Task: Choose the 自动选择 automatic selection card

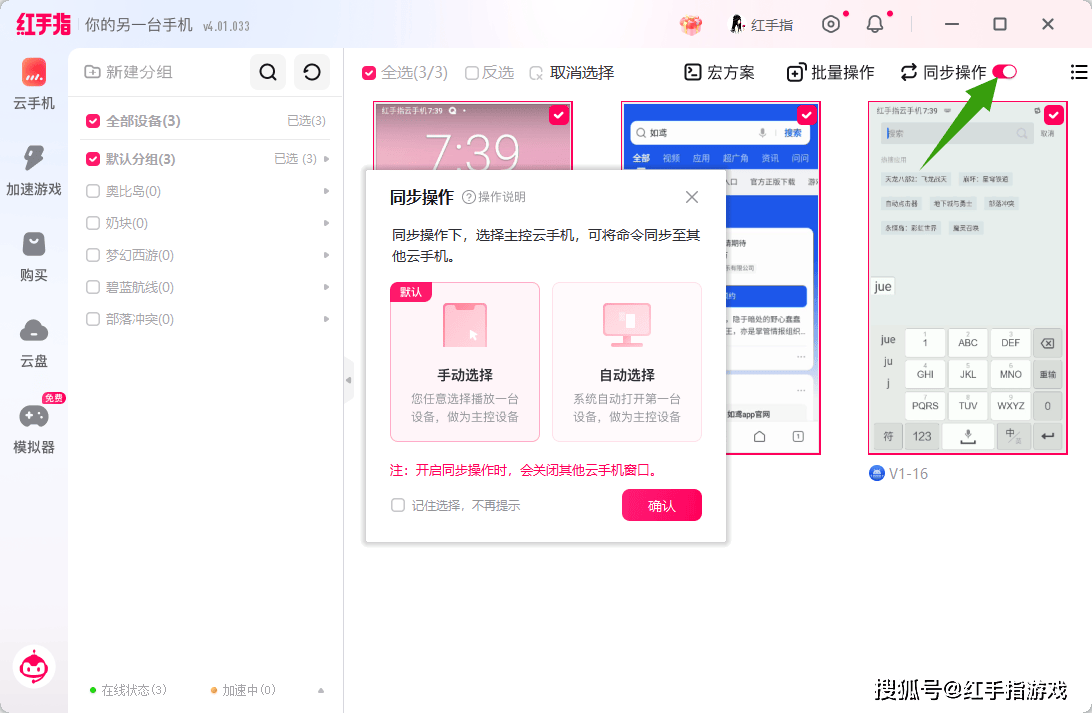Action: (x=627, y=361)
